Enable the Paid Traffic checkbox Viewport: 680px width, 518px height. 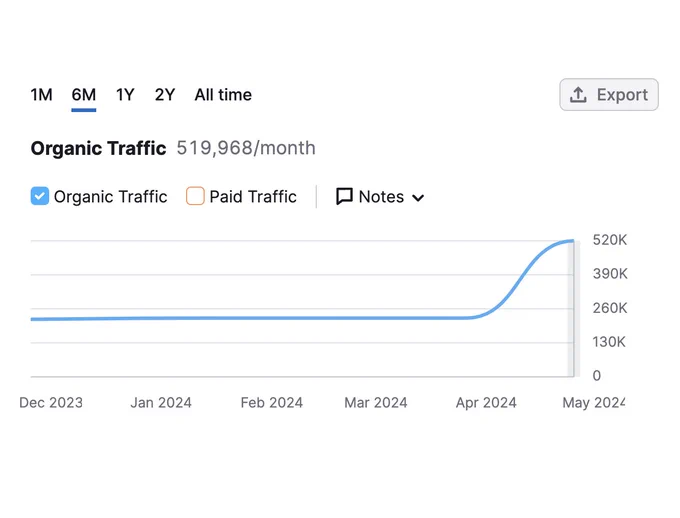195,196
